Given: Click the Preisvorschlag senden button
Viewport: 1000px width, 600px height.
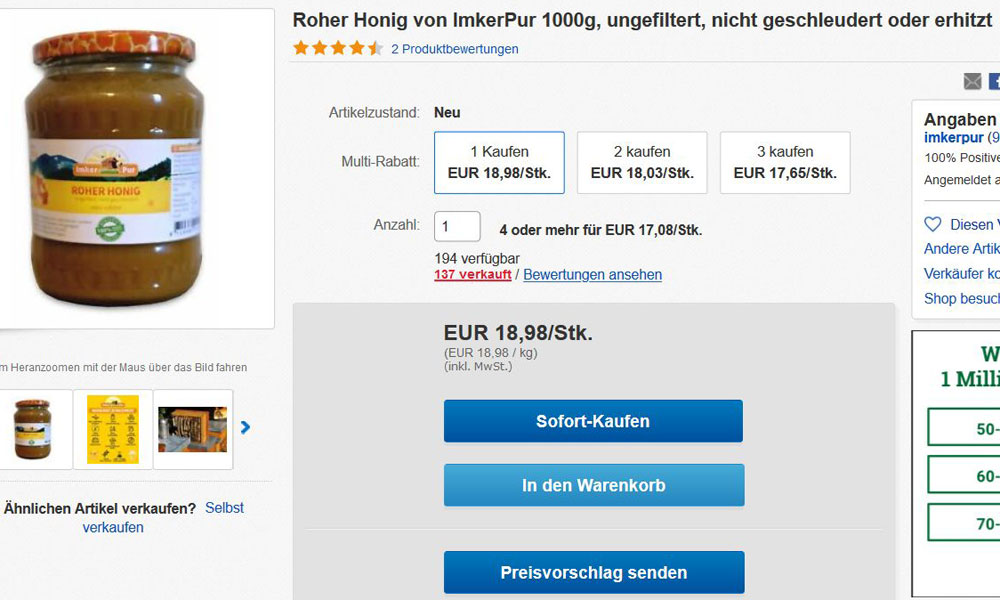Looking at the screenshot, I should pos(594,573).
